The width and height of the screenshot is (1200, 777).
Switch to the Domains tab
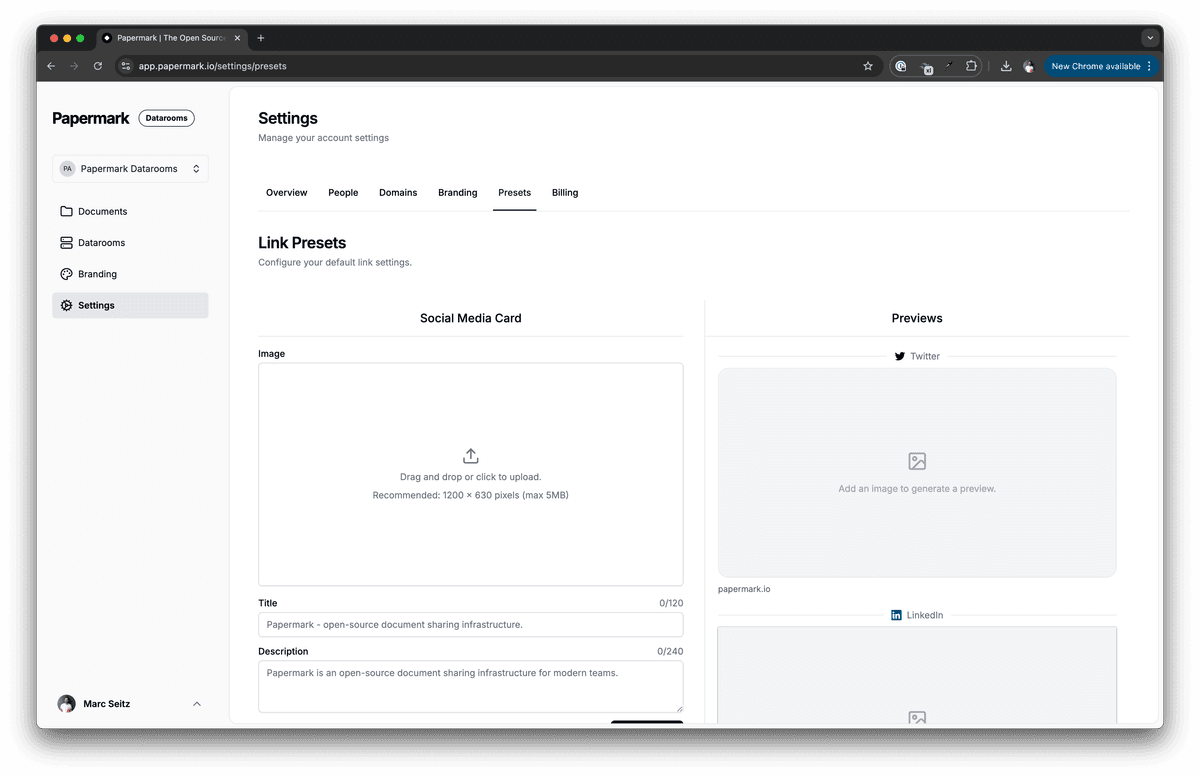coord(398,192)
